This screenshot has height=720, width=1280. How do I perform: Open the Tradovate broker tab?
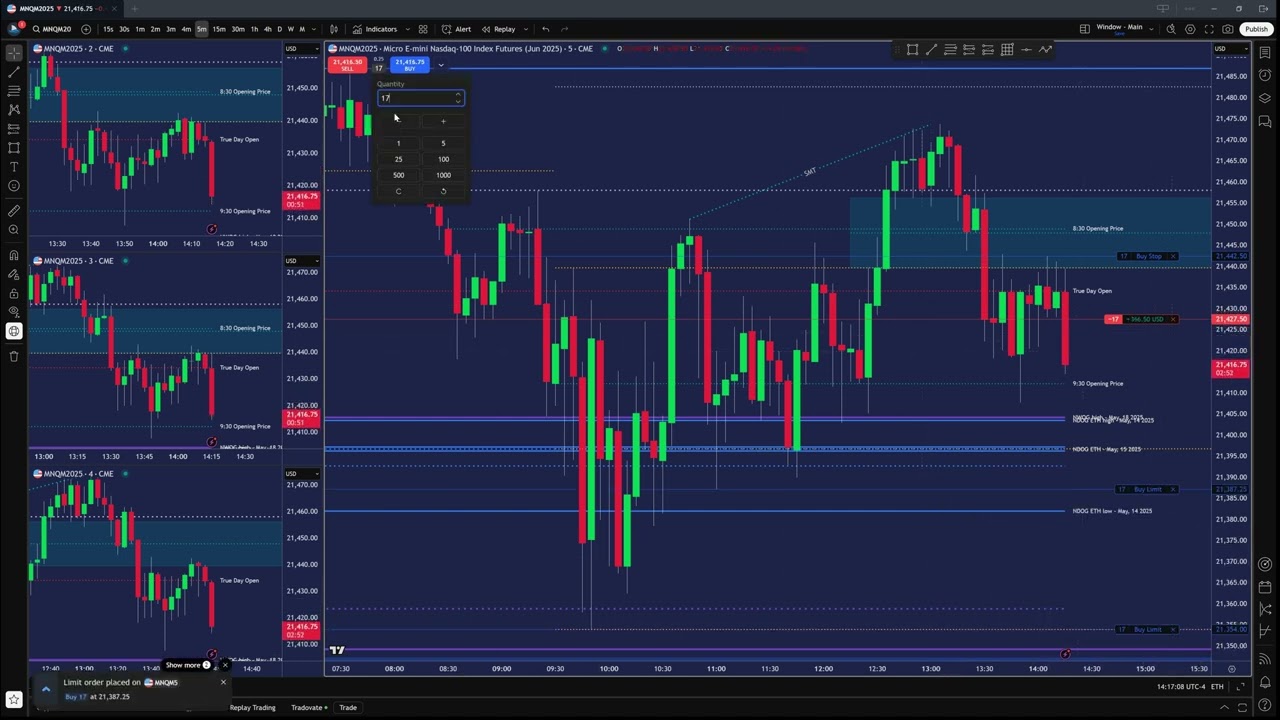point(309,707)
